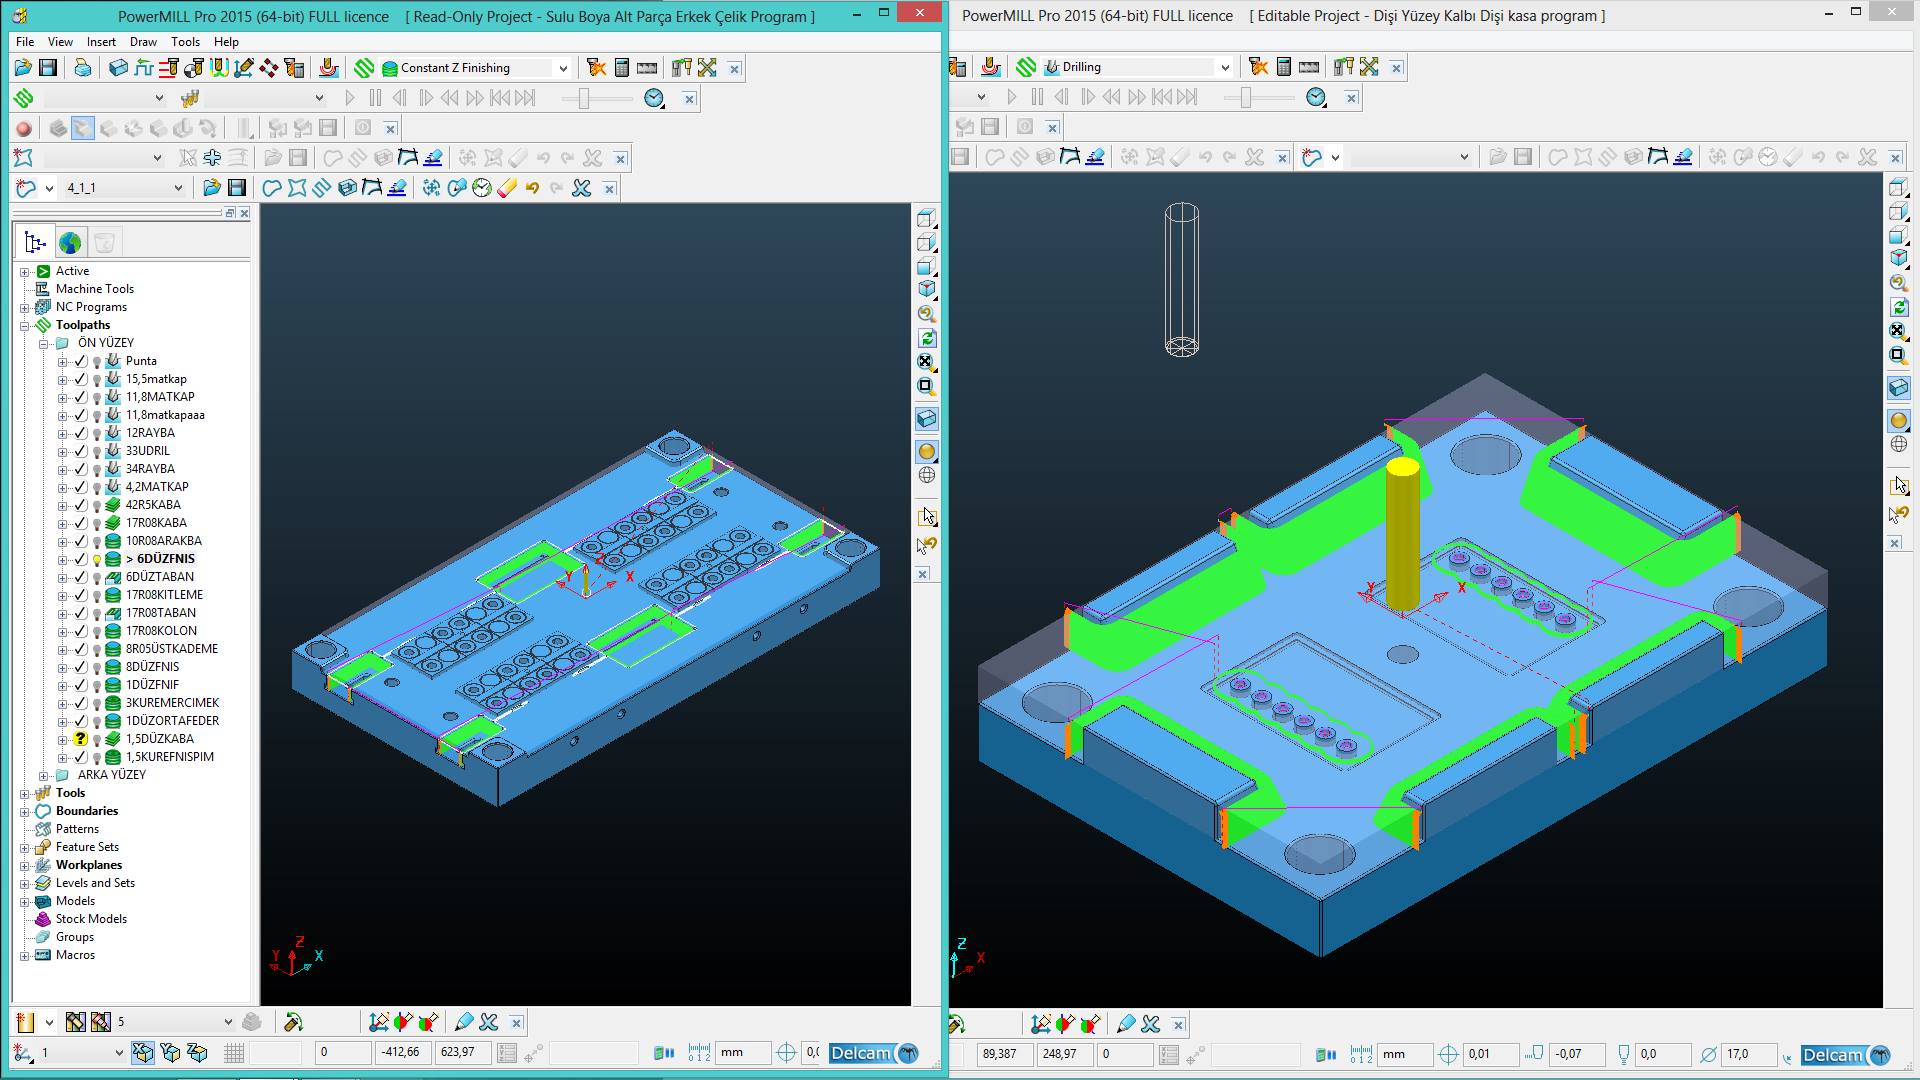Uncheck the 42R5KABA toolpath checkbox
Viewport: 1920px width, 1080px height.
point(81,505)
